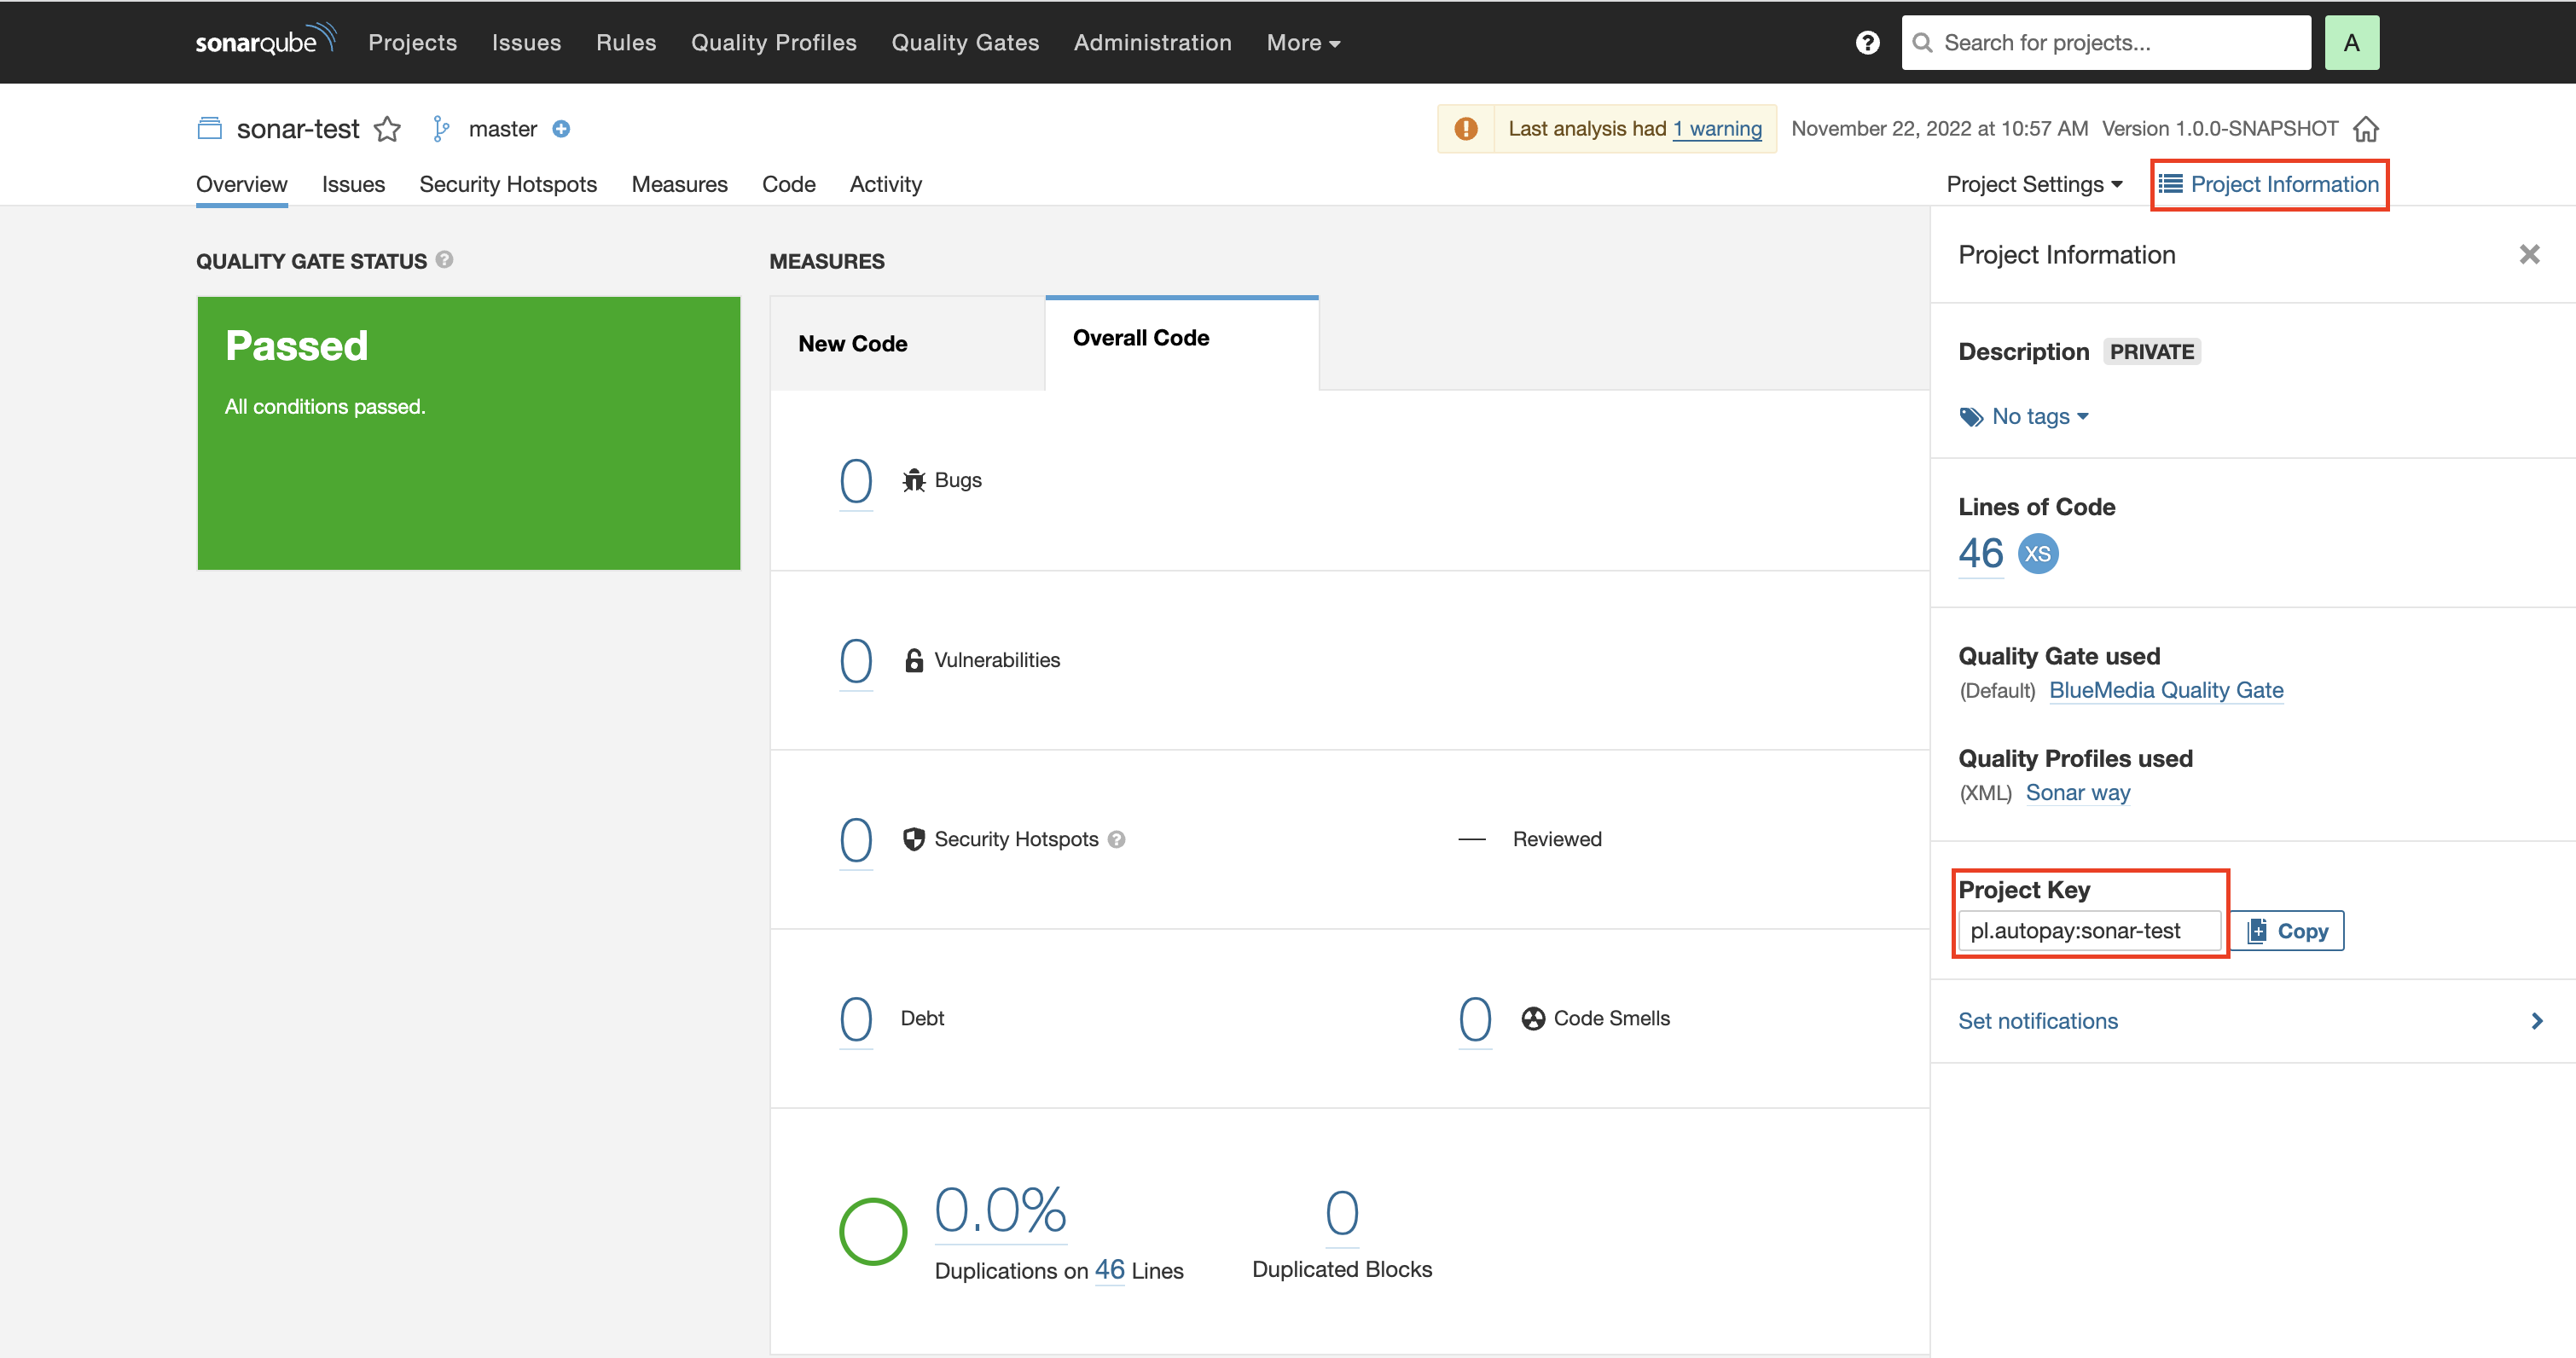Screen dimensions: 2576x1358
Task: Open the BlueMedia Quality Gate link
Action: (2165, 691)
